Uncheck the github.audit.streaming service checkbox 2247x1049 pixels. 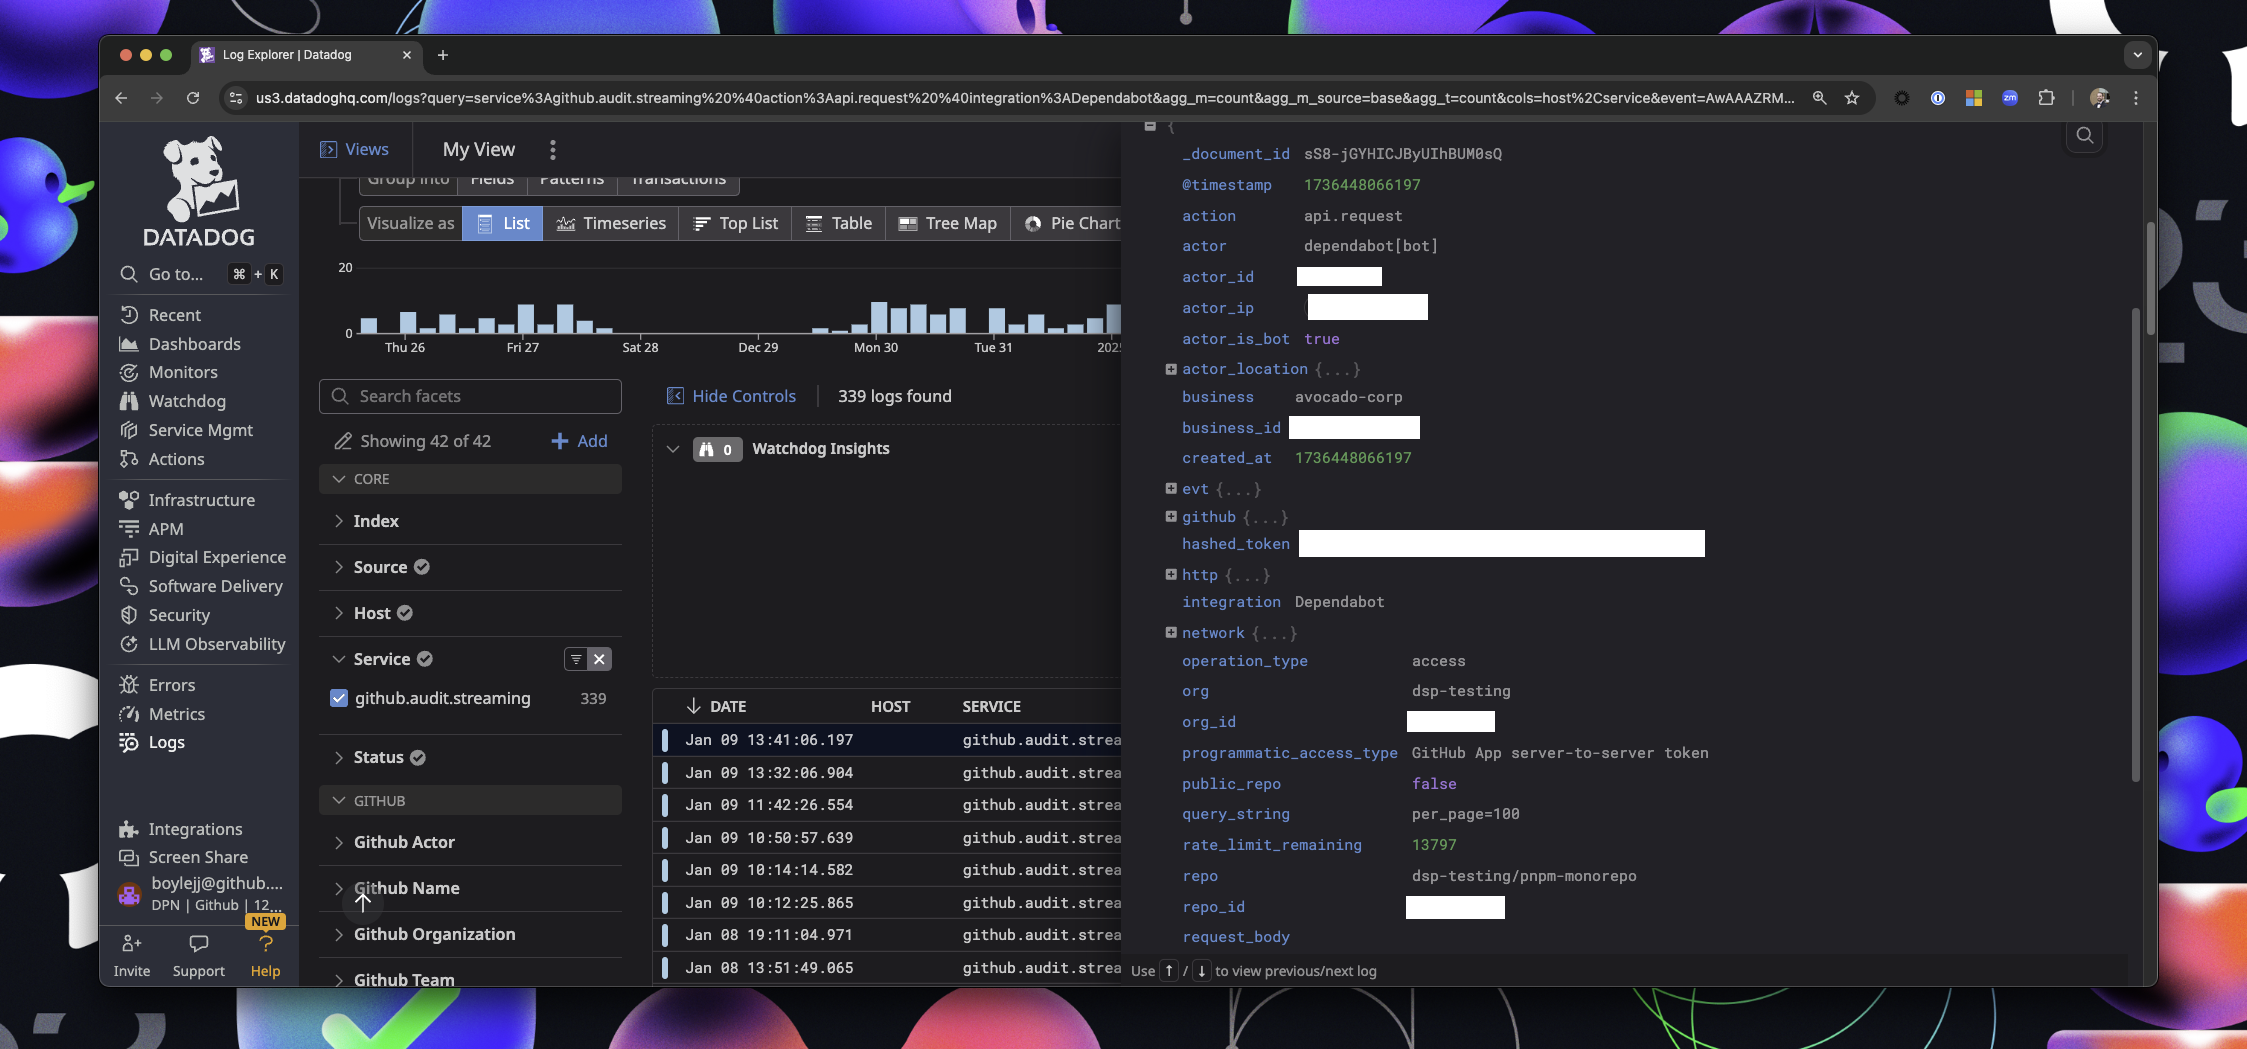coord(338,698)
